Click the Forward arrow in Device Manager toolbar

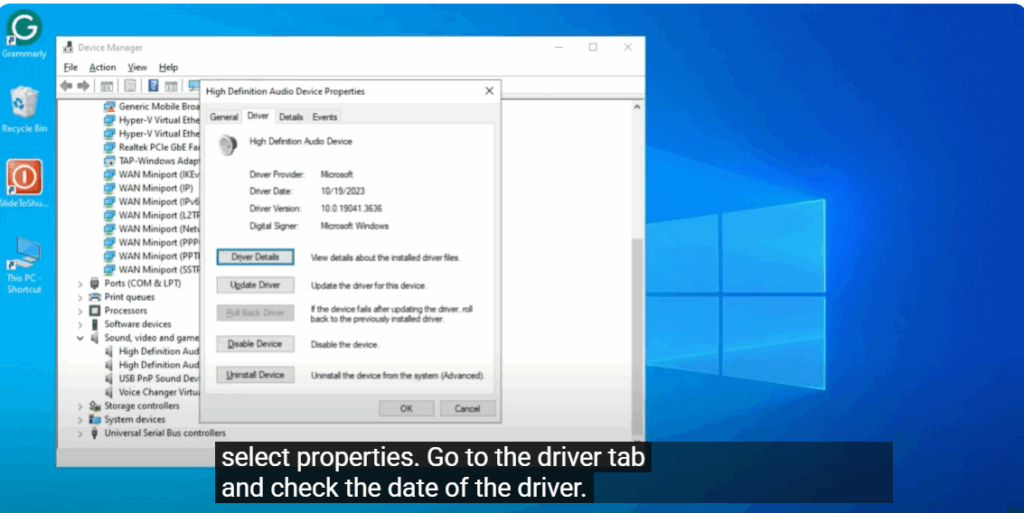coord(84,86)
